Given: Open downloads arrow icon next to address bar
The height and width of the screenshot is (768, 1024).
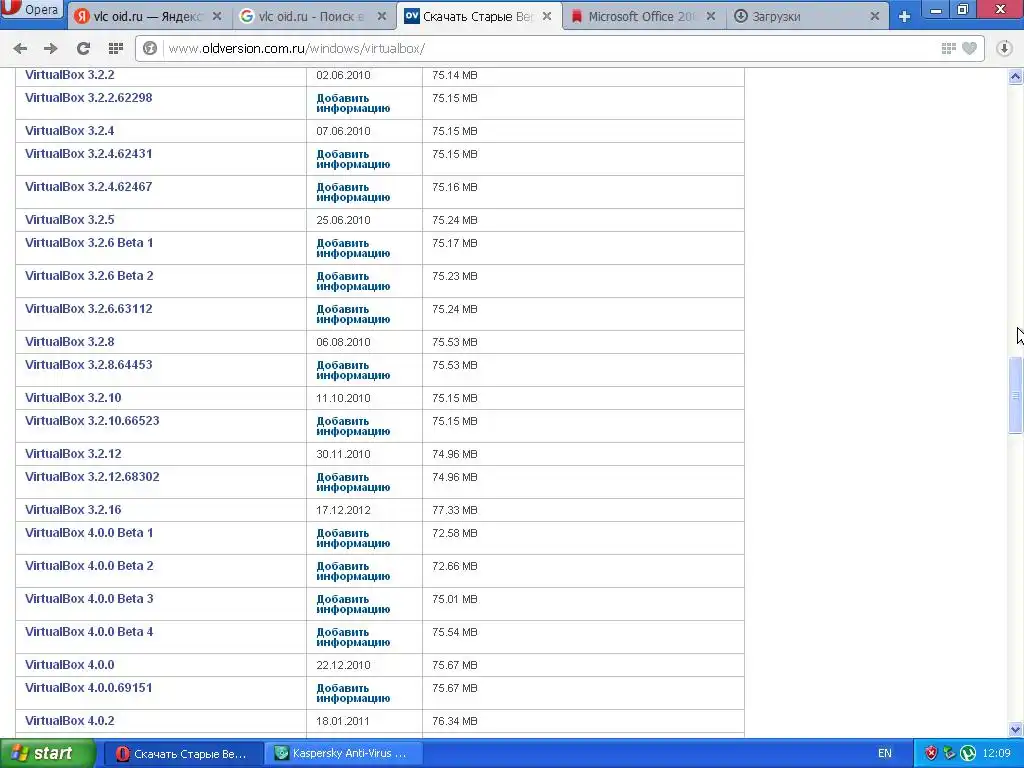Looking at the screenshot, I should pos(1004,48).
